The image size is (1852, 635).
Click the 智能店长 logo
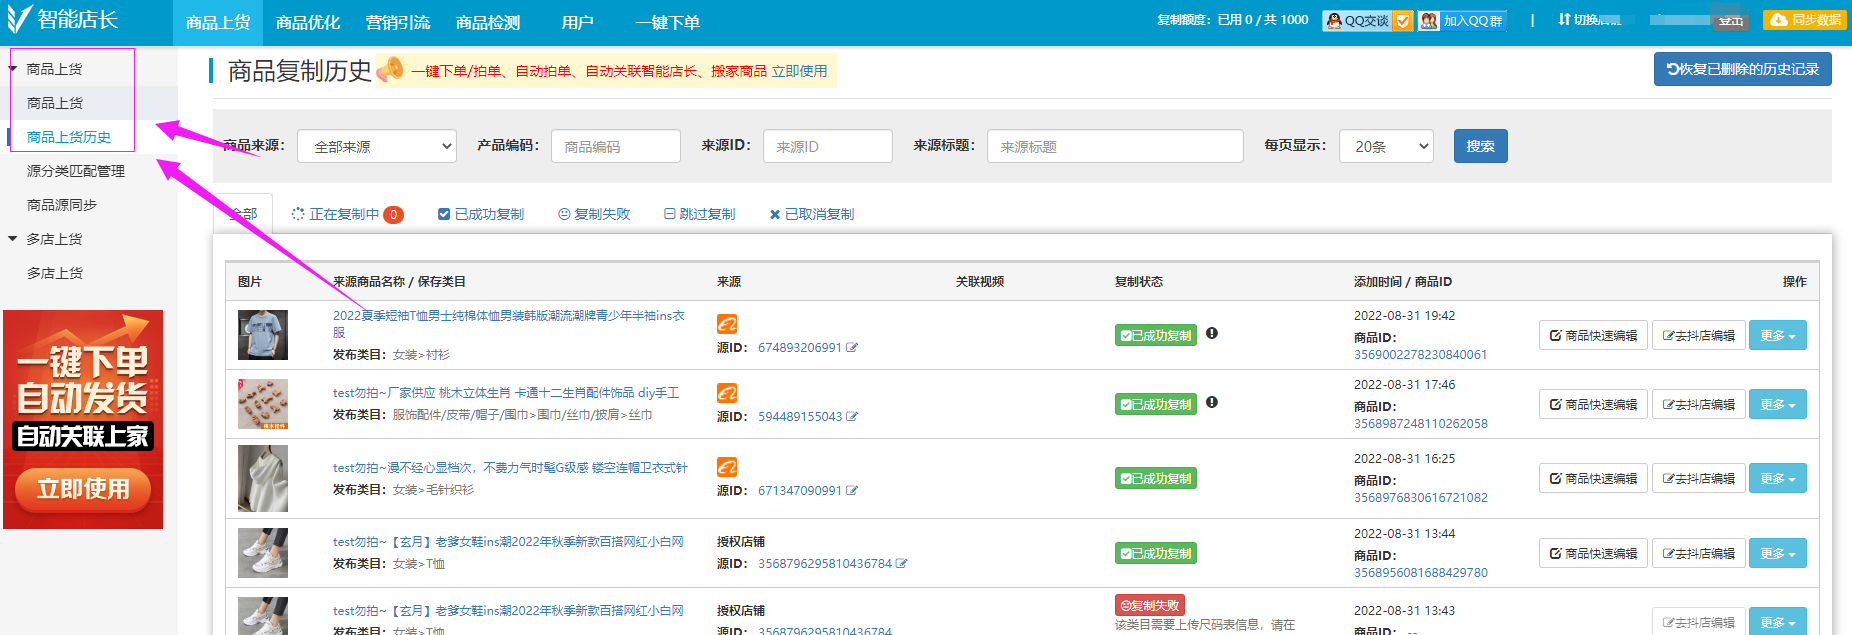(x=62, y=20)
